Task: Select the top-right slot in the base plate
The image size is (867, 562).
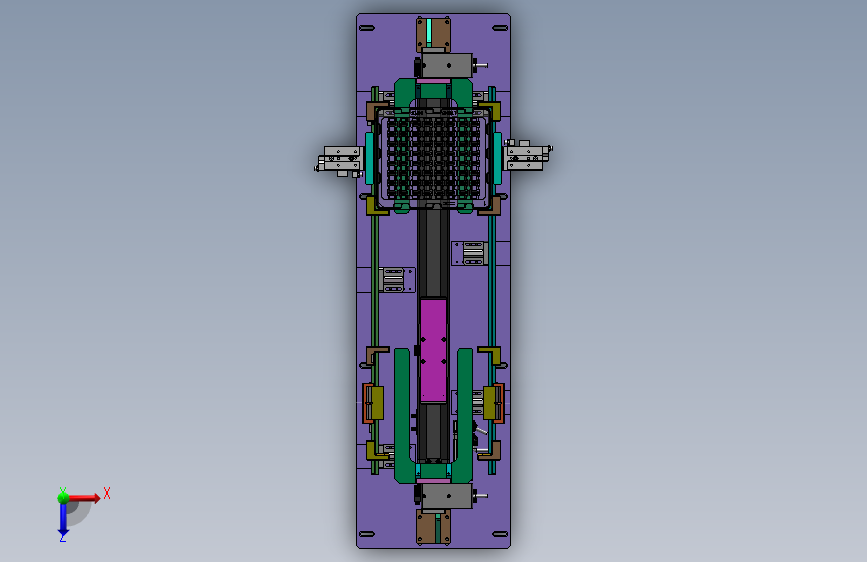Action: (x=500, y=28)
